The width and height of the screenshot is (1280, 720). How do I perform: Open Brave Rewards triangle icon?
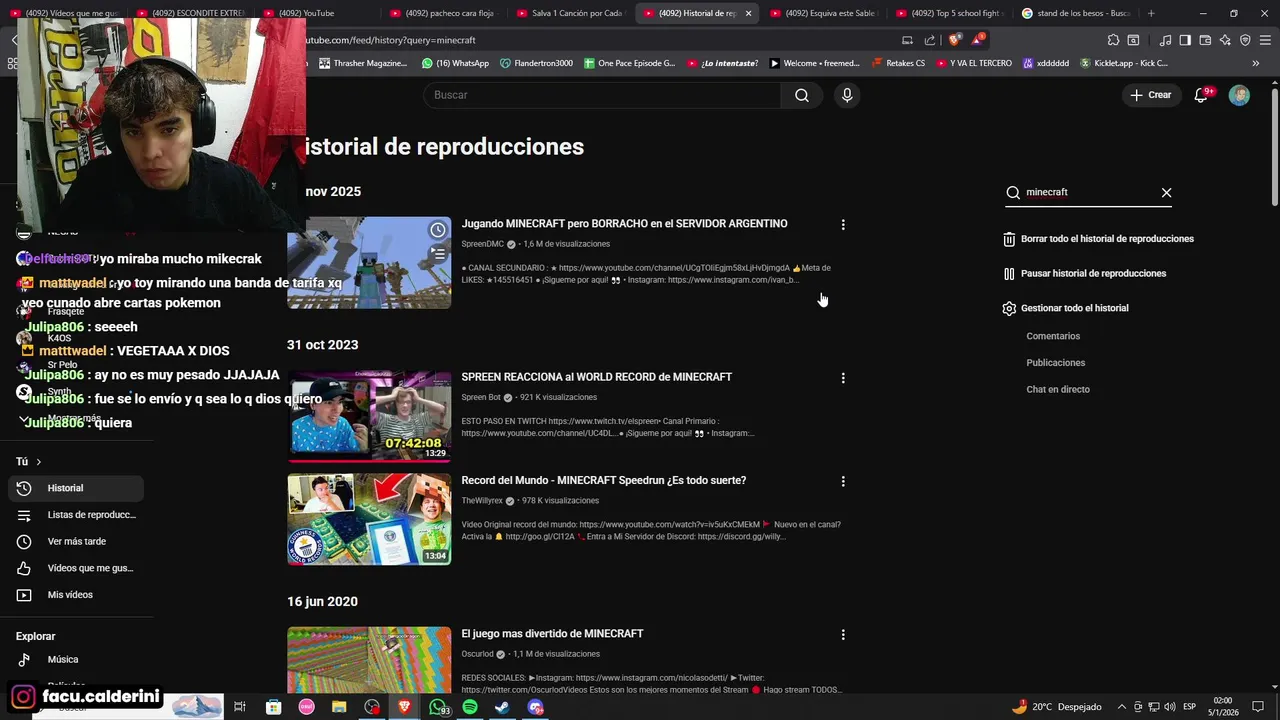tap(978, 40)
